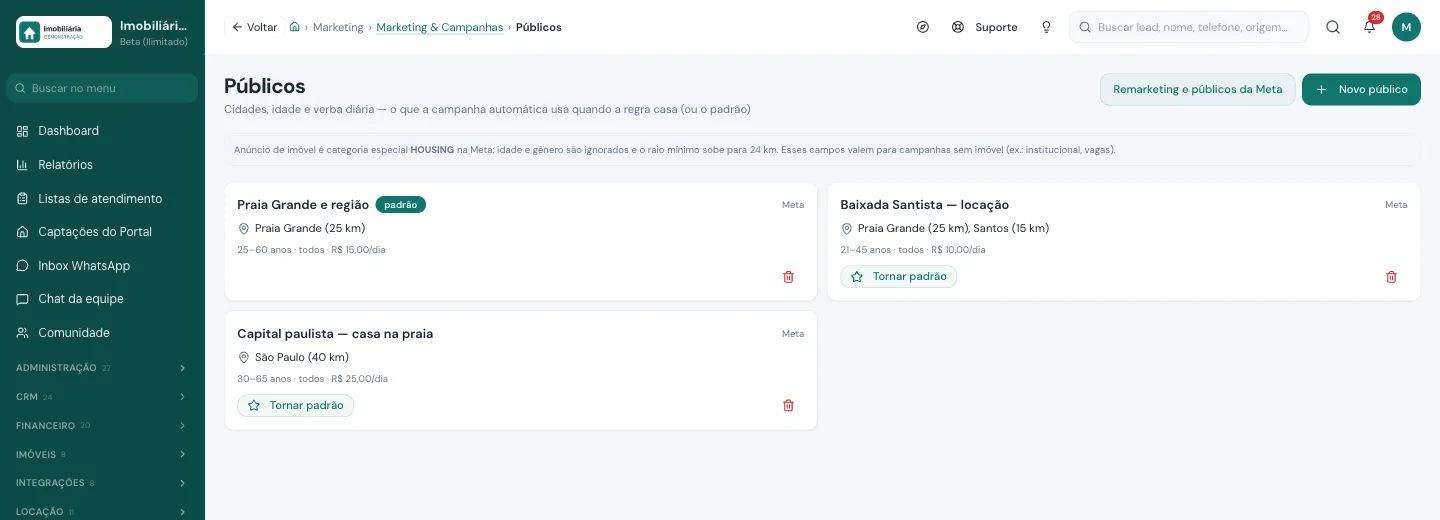Screen dimensions: 1440x520
Task: Open notifications bell with 28 badge
Action: pos(1370,27)
